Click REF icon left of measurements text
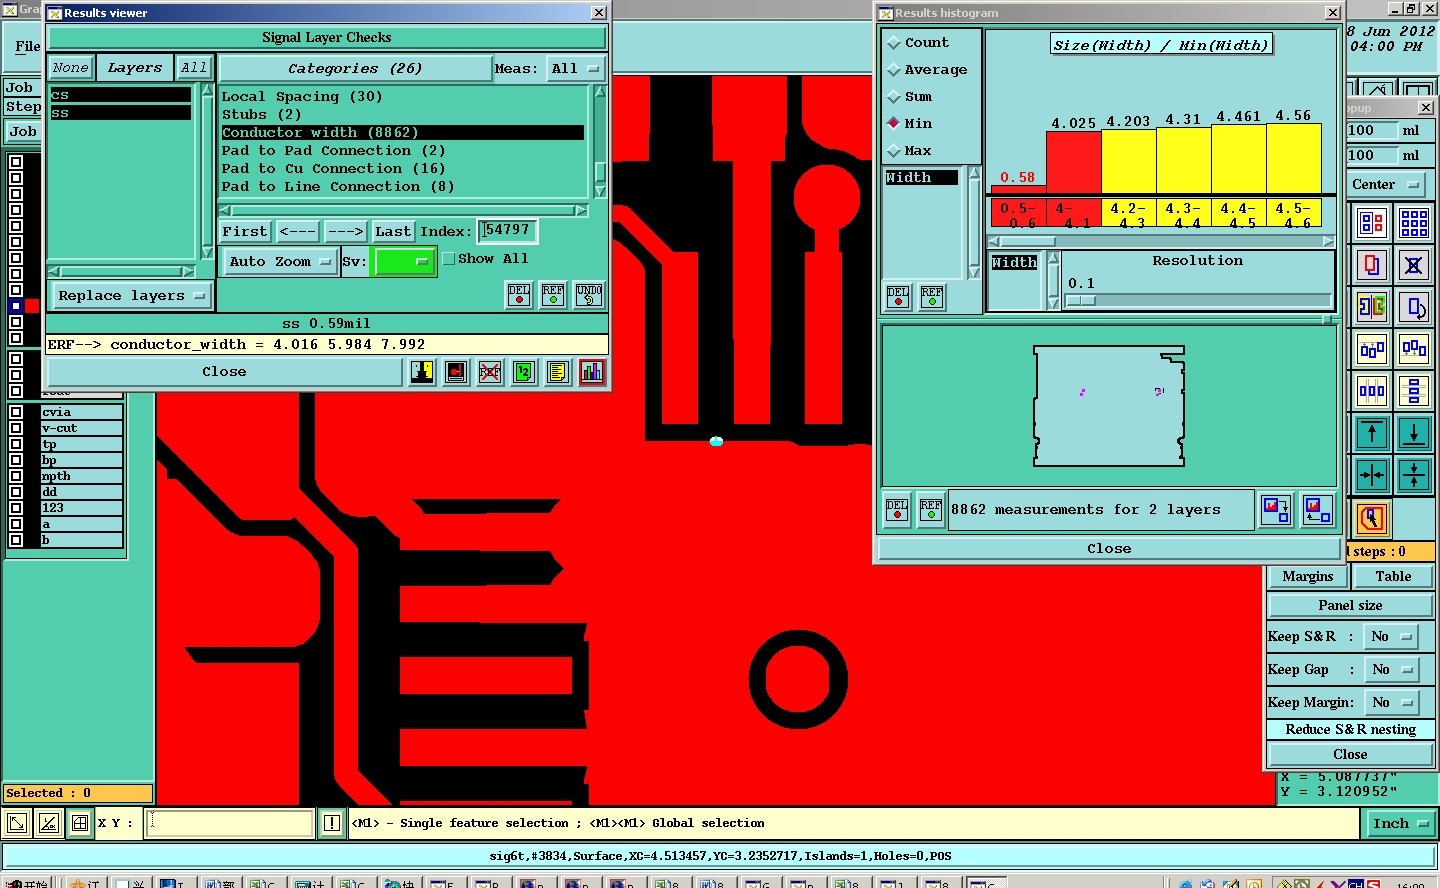Screen dimensions: 1440x888 coord(931,510)
